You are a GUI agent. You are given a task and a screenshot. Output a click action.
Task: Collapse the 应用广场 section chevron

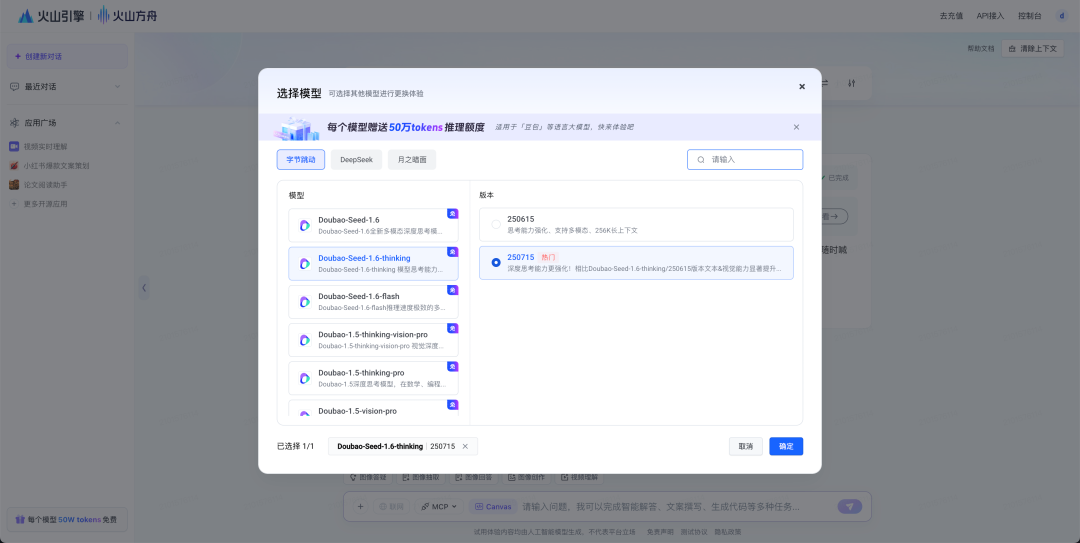click(x=117, y=123)
